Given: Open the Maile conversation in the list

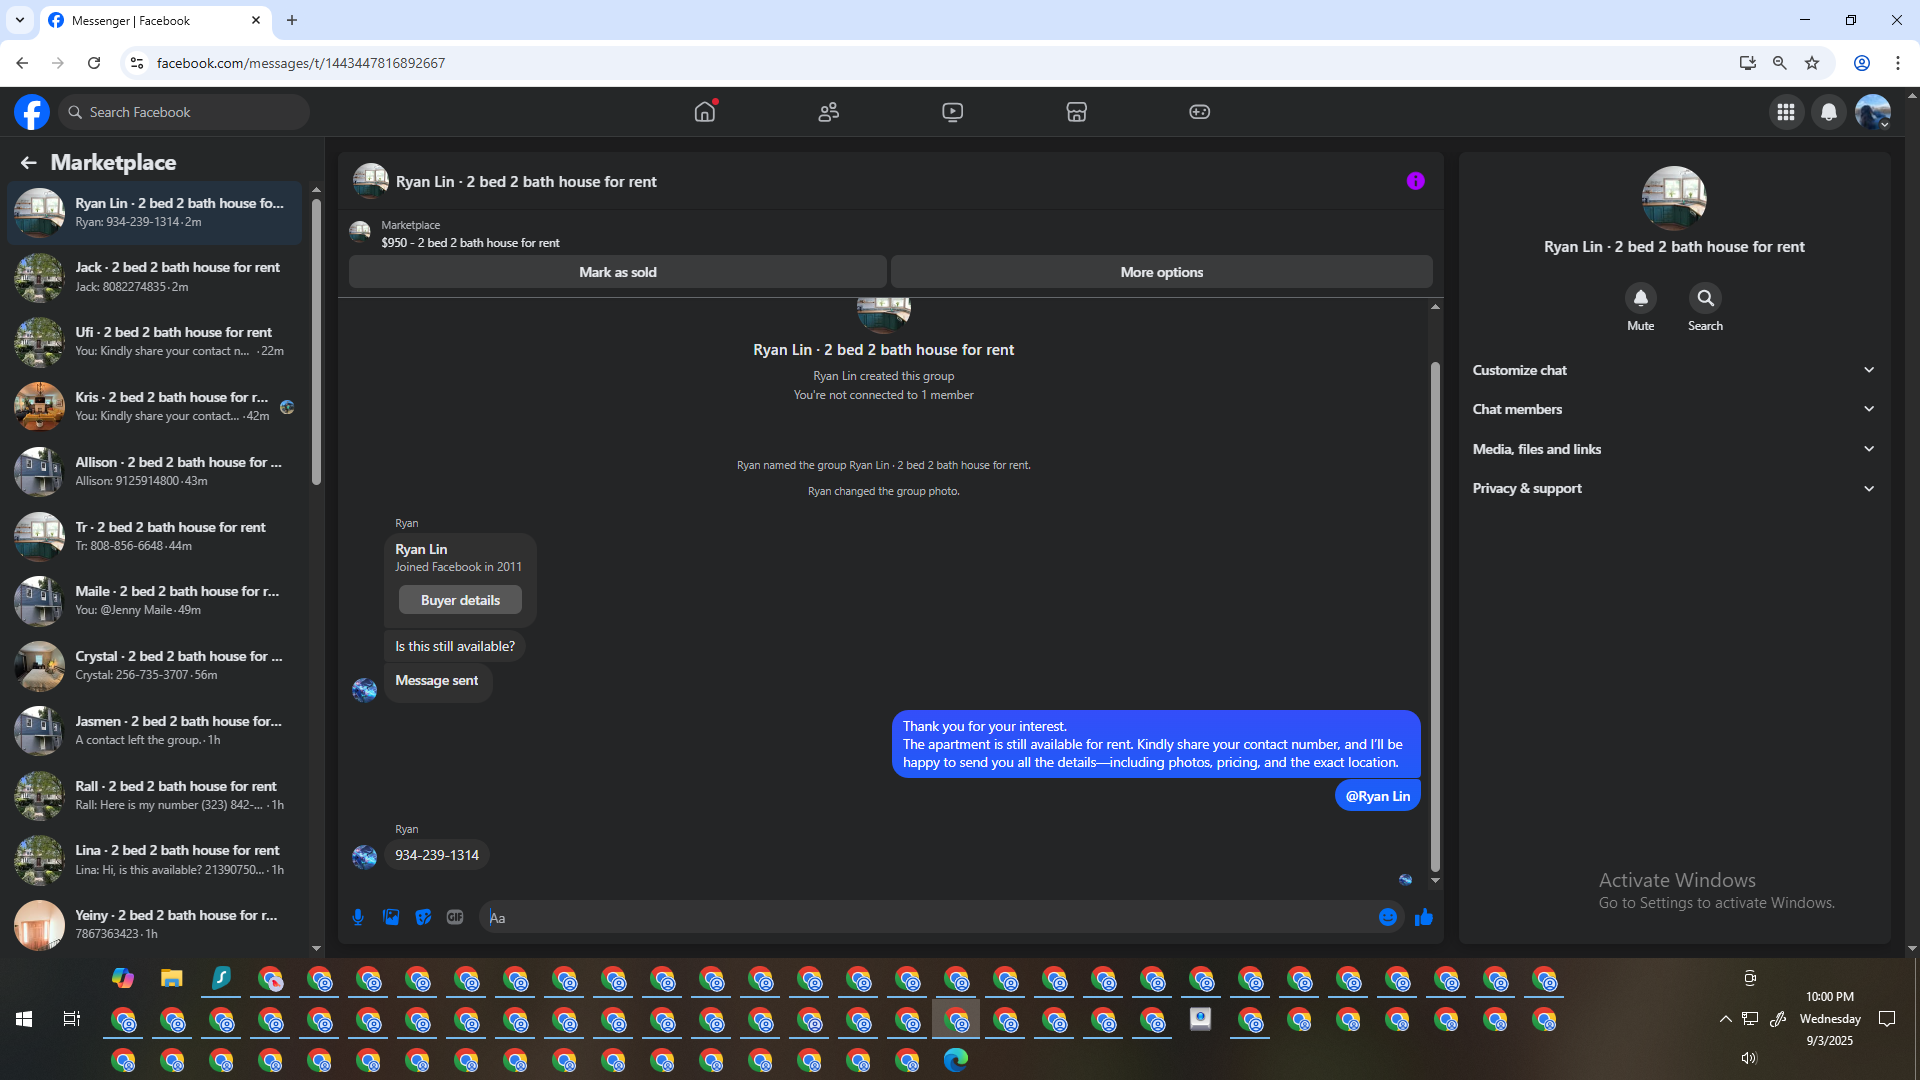Looking at the screenshot, I should 155,601.
